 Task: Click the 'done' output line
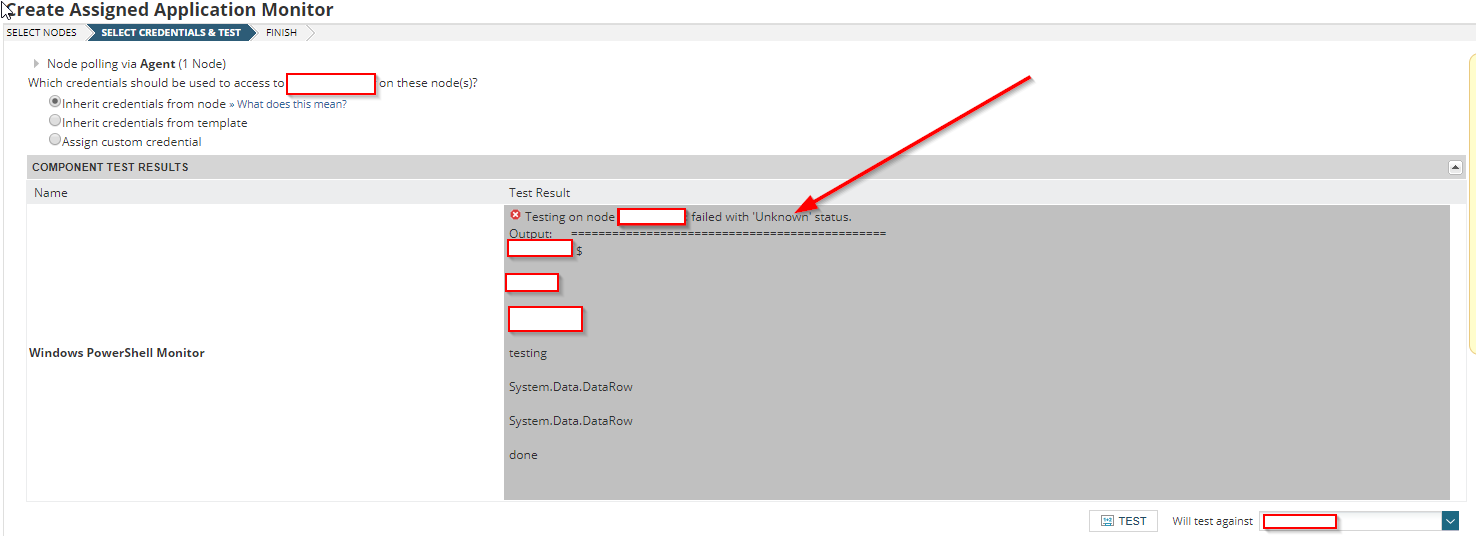point(523,455)
